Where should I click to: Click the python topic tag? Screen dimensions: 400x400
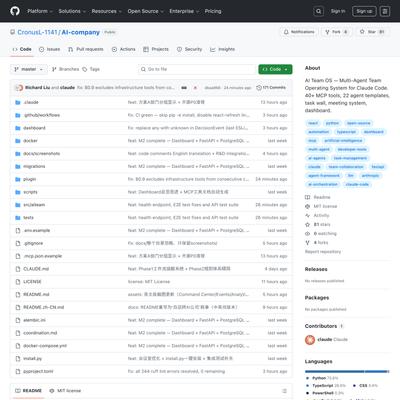point(332,123)
